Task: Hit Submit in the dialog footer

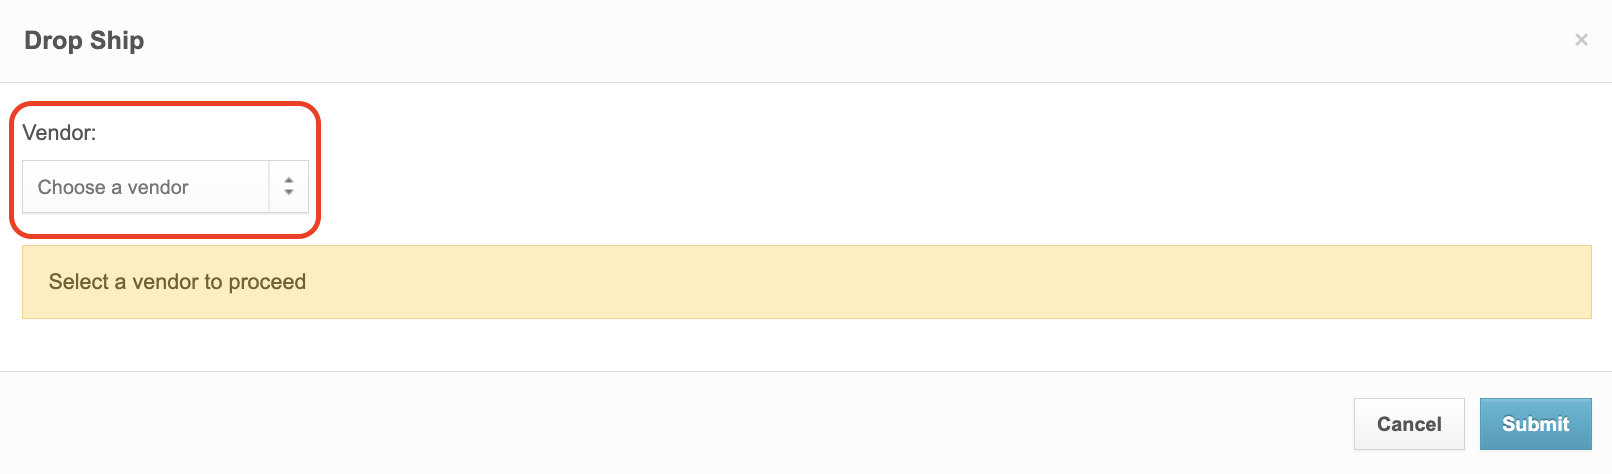Action: tap(1535, 424)
